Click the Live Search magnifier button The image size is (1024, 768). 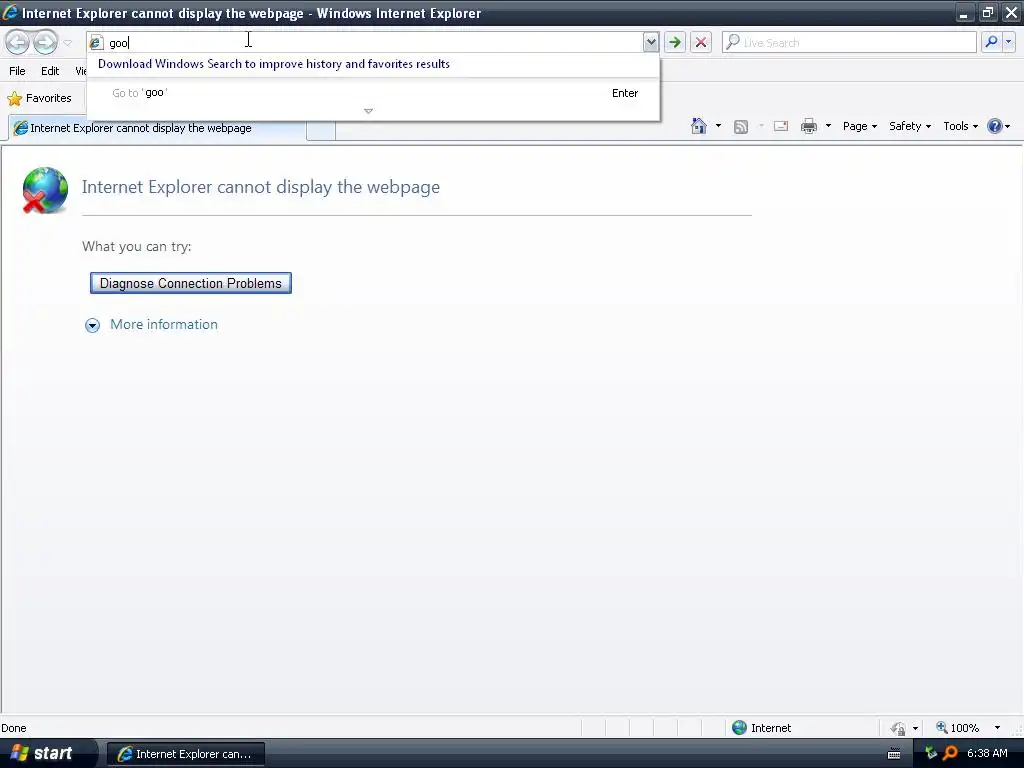coord(991,42)
